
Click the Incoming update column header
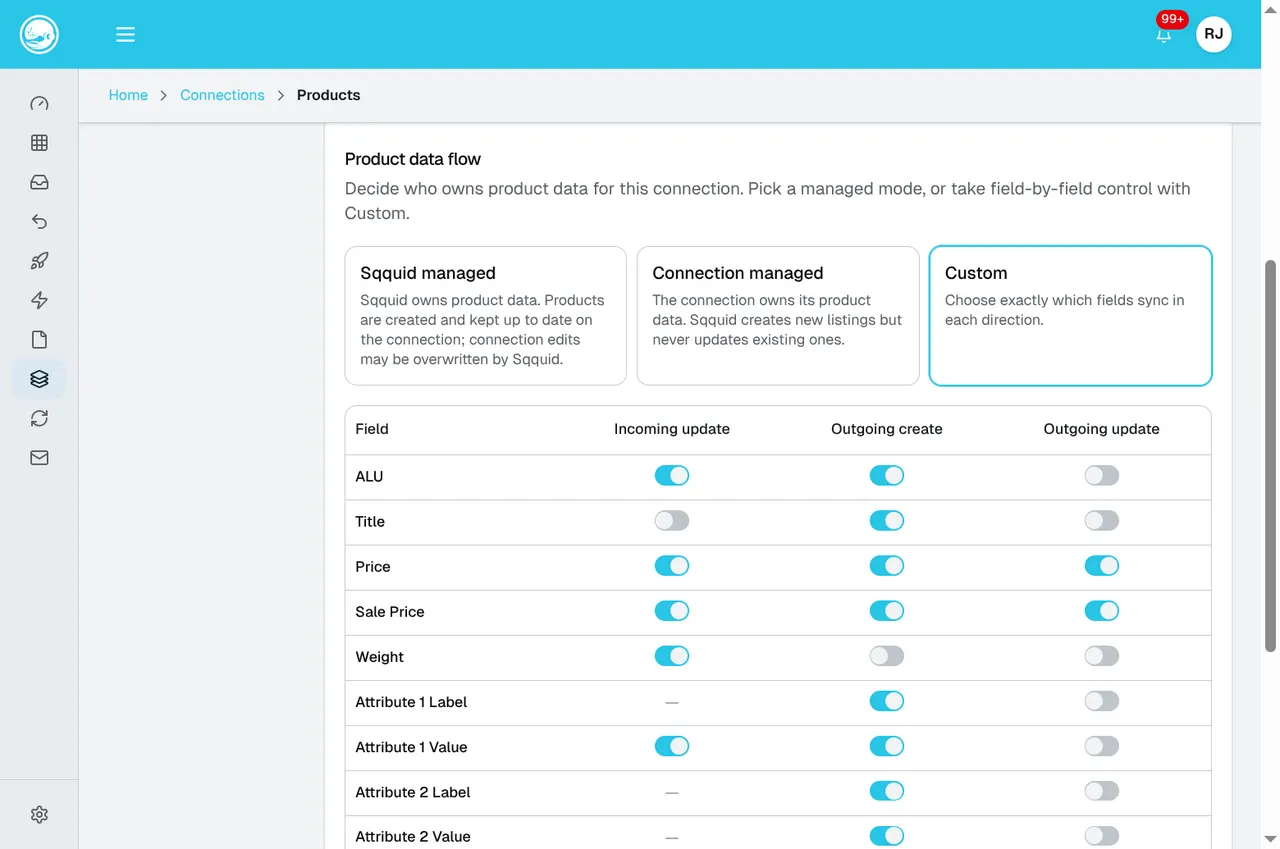coord(672,429)
